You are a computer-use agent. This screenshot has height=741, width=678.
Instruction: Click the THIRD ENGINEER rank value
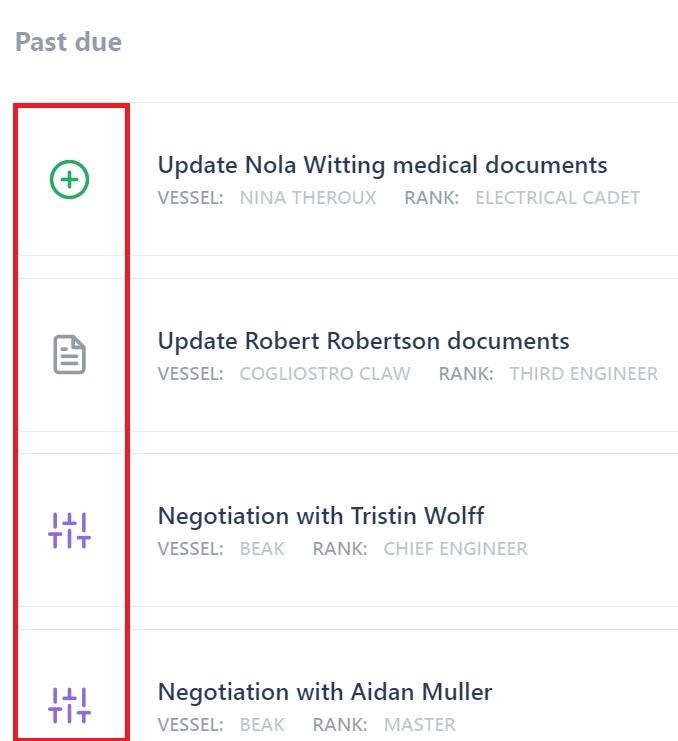(x=583, y=374)
